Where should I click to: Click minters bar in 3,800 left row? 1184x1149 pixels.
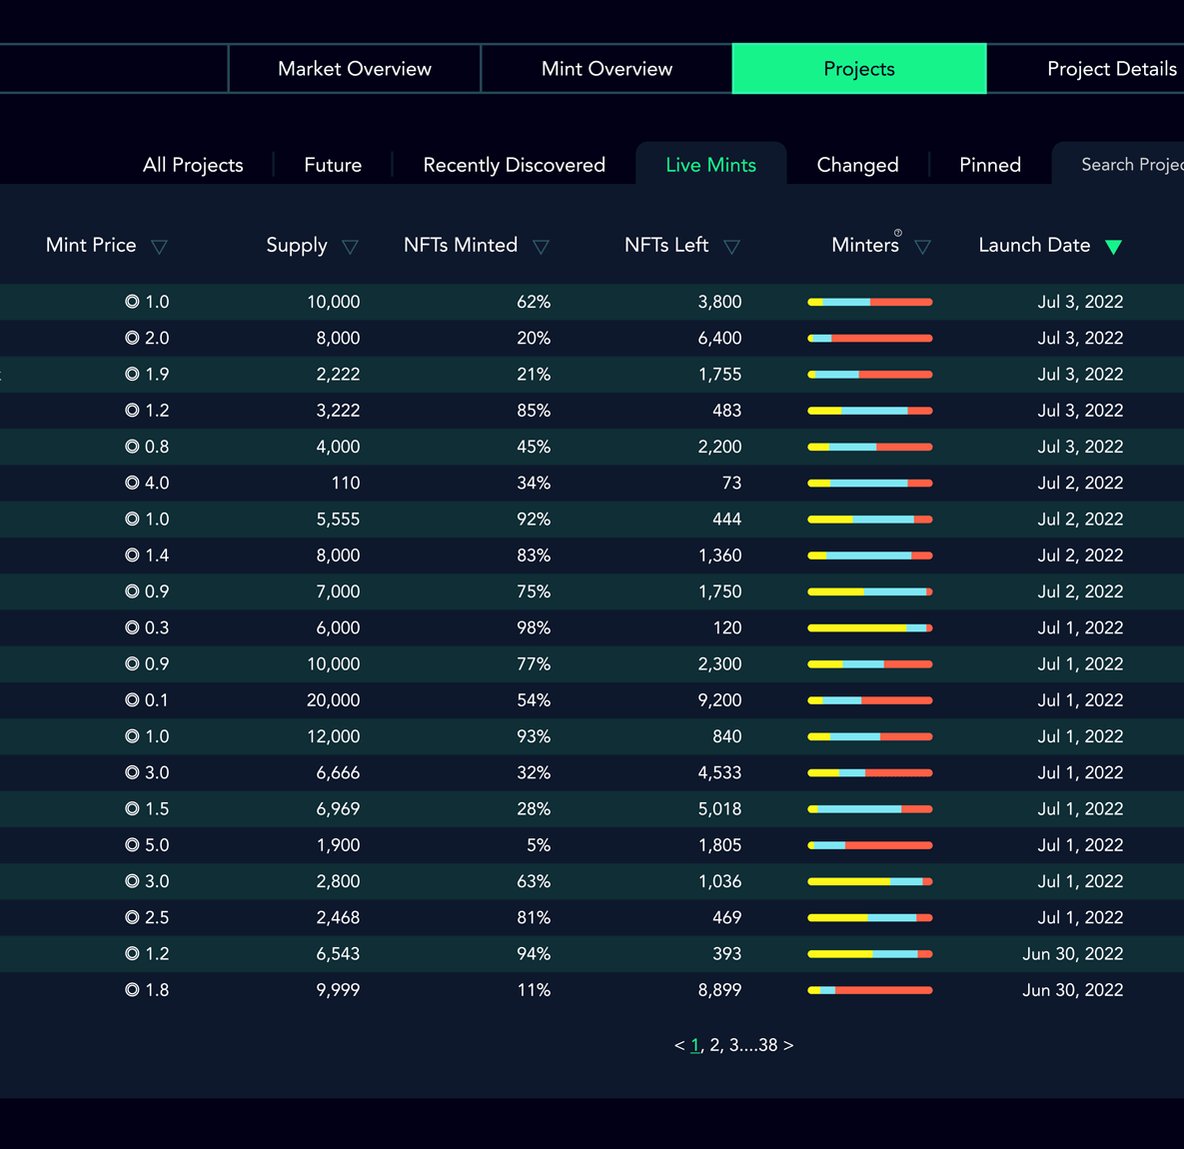tap(870, 302)
